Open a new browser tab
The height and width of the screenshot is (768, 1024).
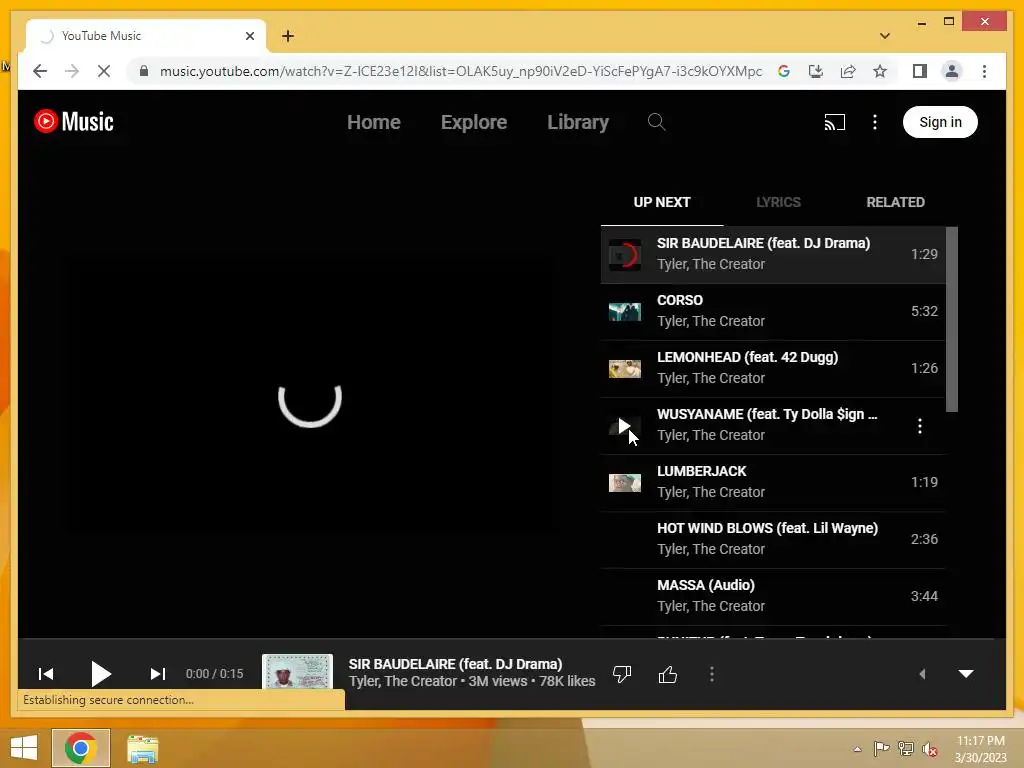287,36
